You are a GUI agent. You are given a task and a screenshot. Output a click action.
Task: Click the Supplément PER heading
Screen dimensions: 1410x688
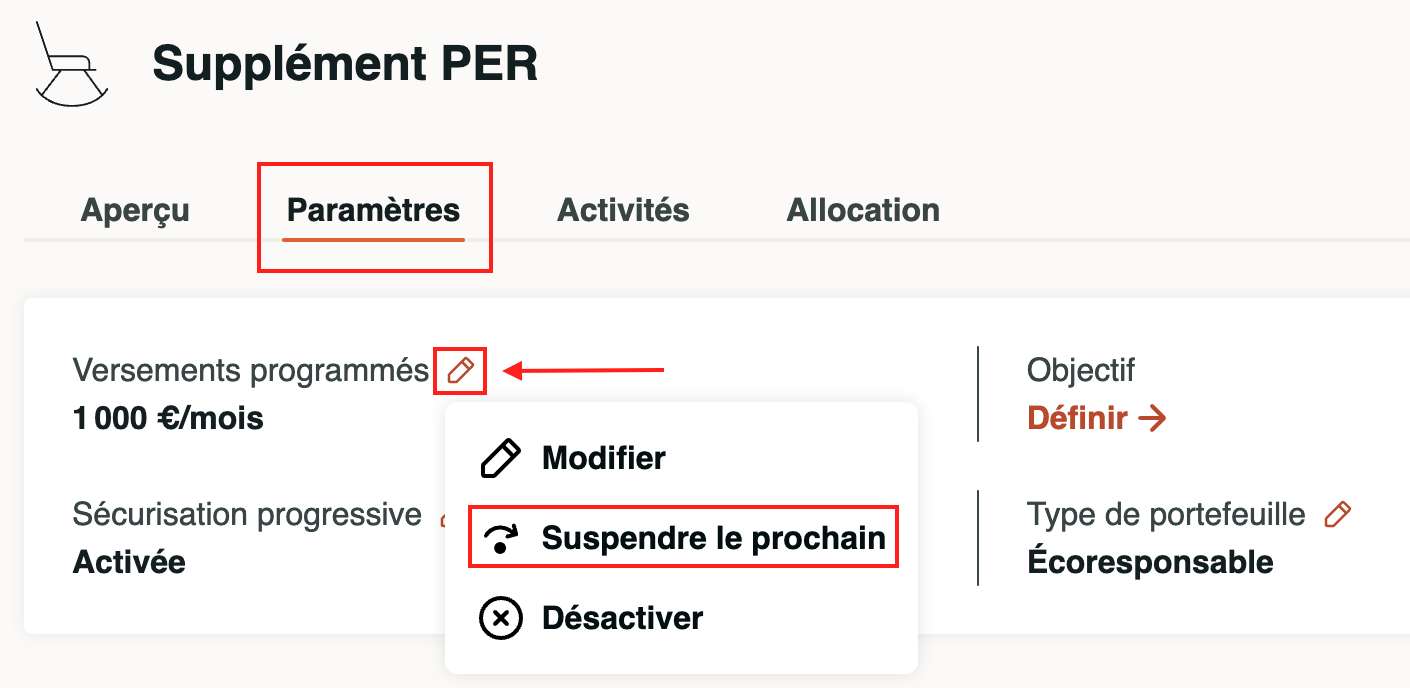coord(345,64)
